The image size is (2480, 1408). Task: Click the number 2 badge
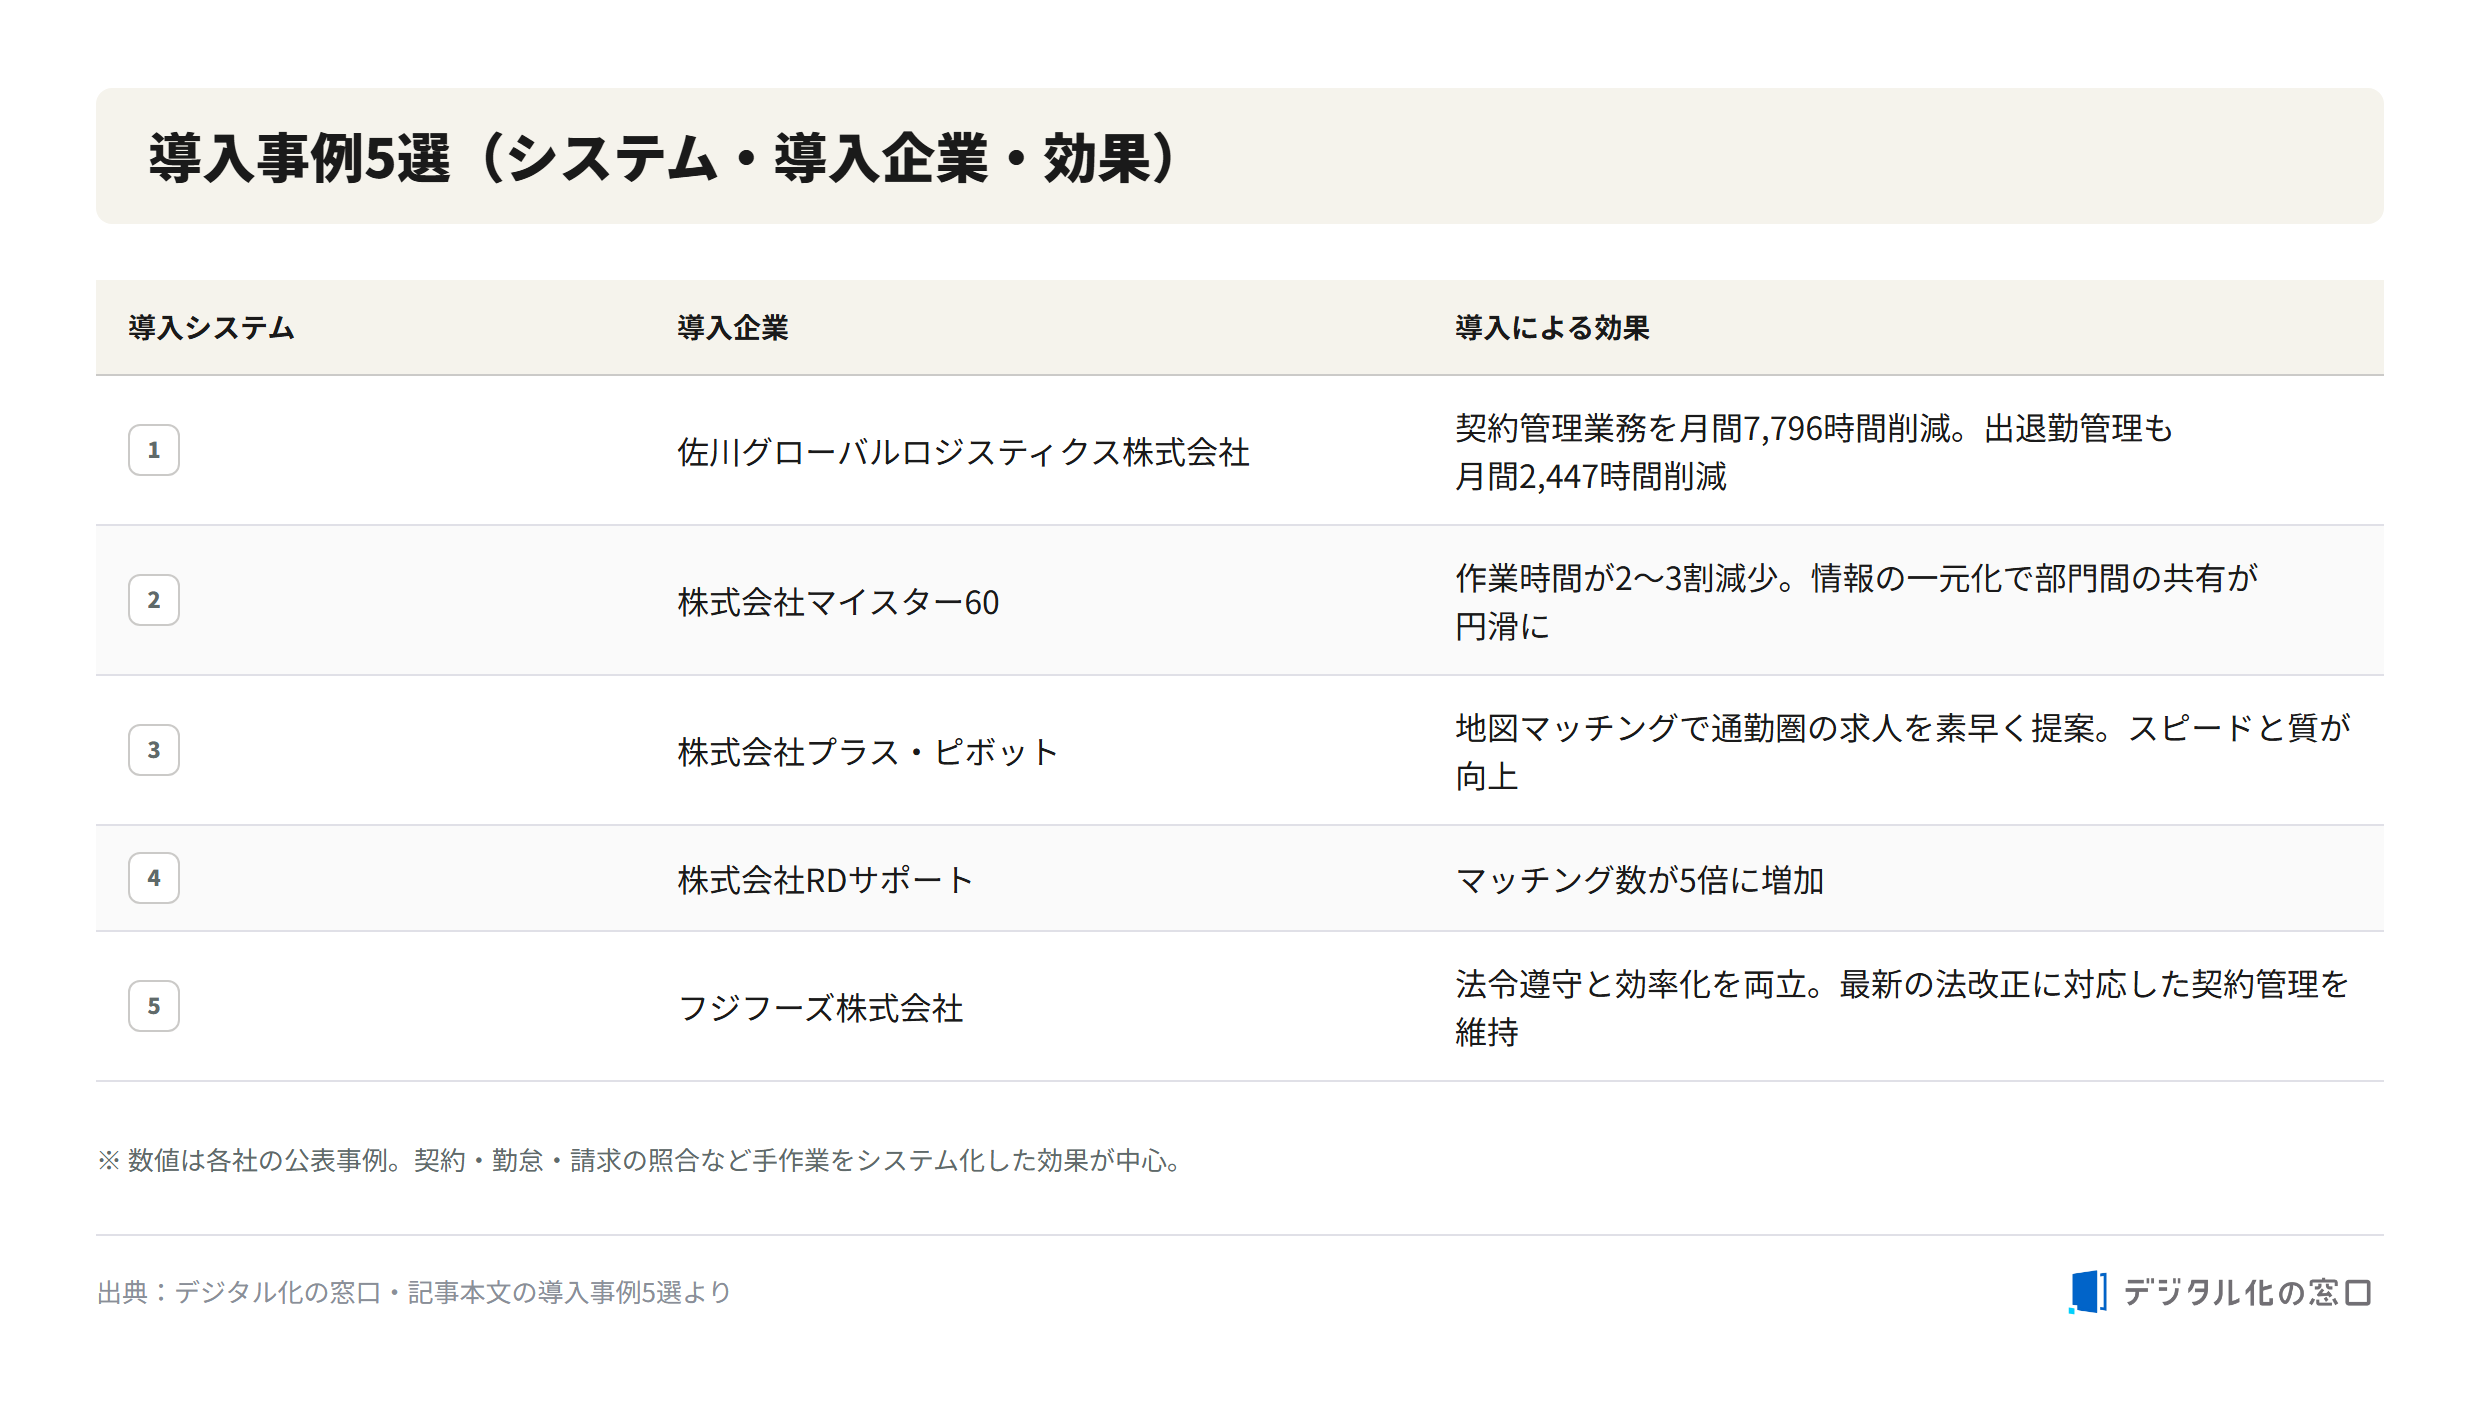pos(154,600)
